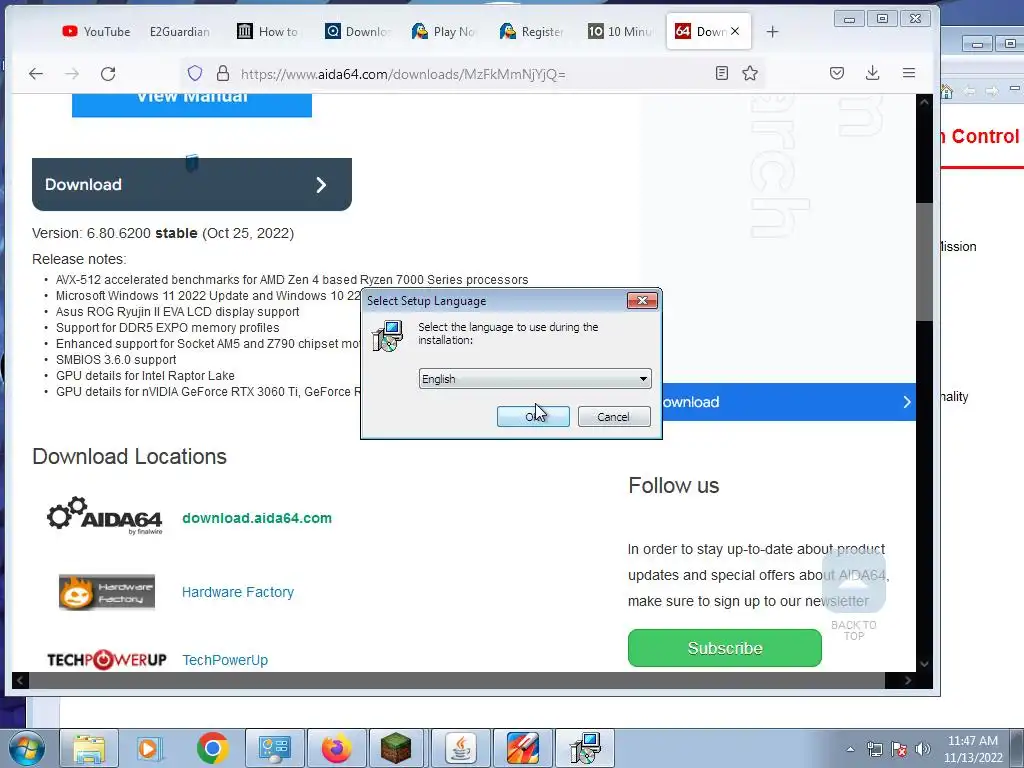This screenshot has width=1024, height=768.
Task: Switch to the 10 Minu tab
Action: click(x=620, y=31)
